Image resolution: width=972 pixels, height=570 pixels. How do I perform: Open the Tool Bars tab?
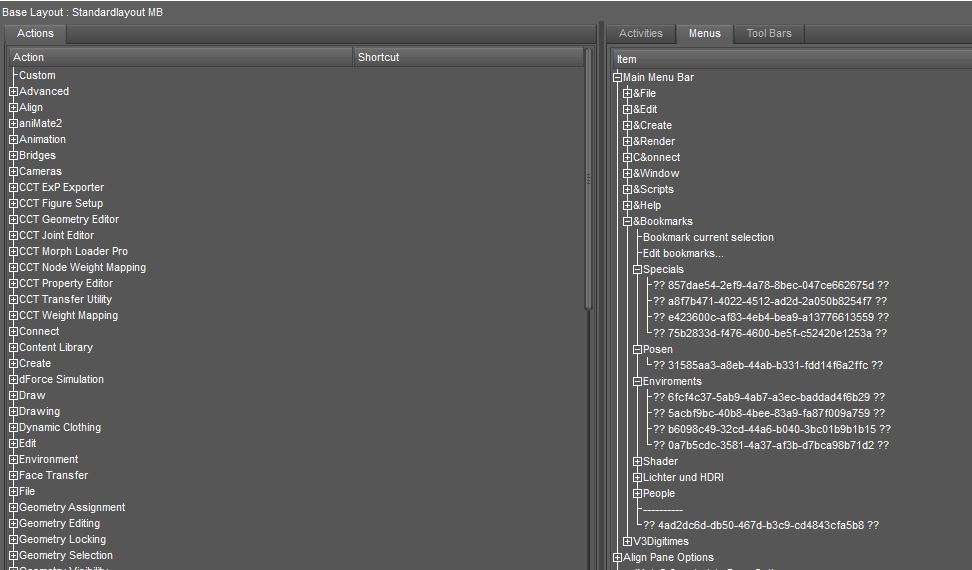click(x=769, y=33)
